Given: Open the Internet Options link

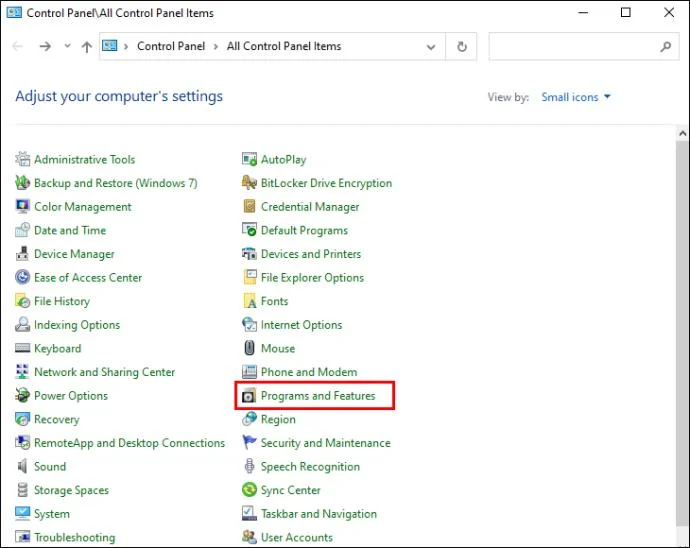Looking at the screenshot, I should click(301, 324).
